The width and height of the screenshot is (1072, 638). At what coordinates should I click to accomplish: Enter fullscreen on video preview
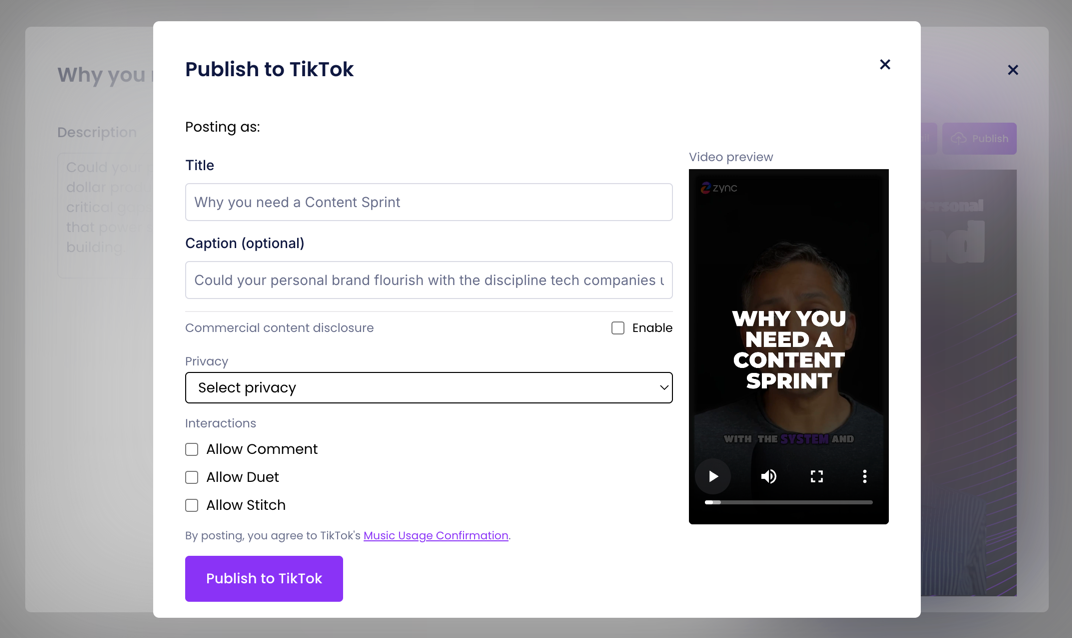point(816,477)
